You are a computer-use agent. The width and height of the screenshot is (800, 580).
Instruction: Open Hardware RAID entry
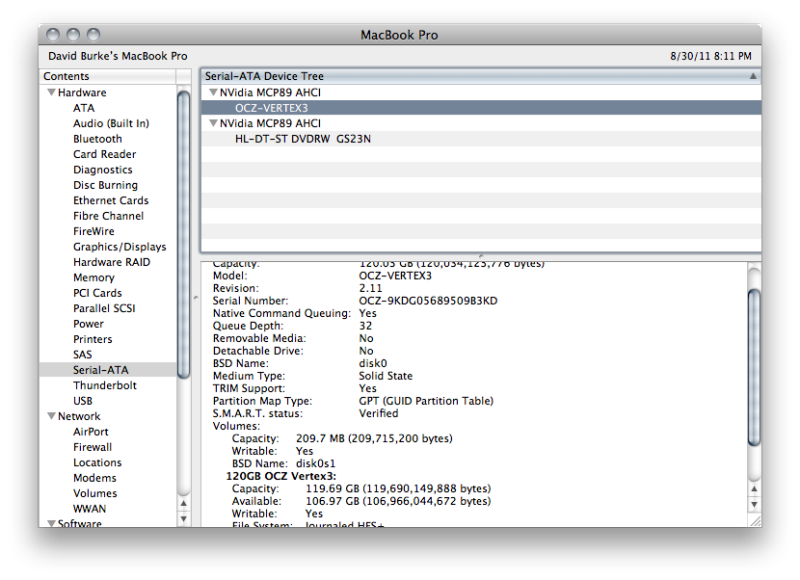point(112,262)
